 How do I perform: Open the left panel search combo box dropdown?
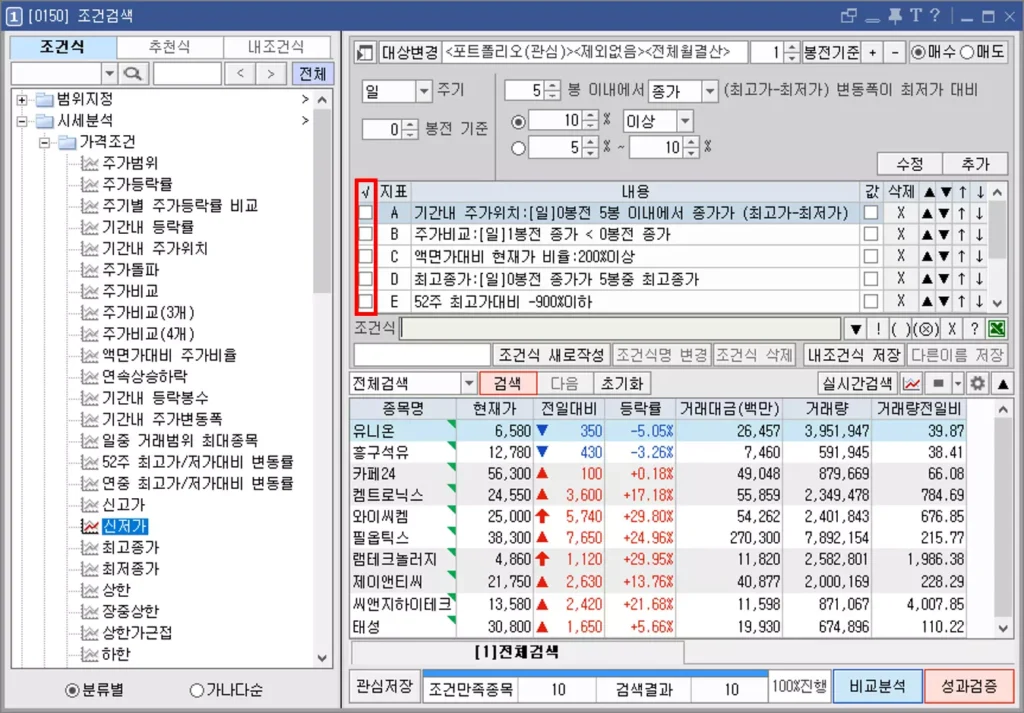(x=110, y=74)
